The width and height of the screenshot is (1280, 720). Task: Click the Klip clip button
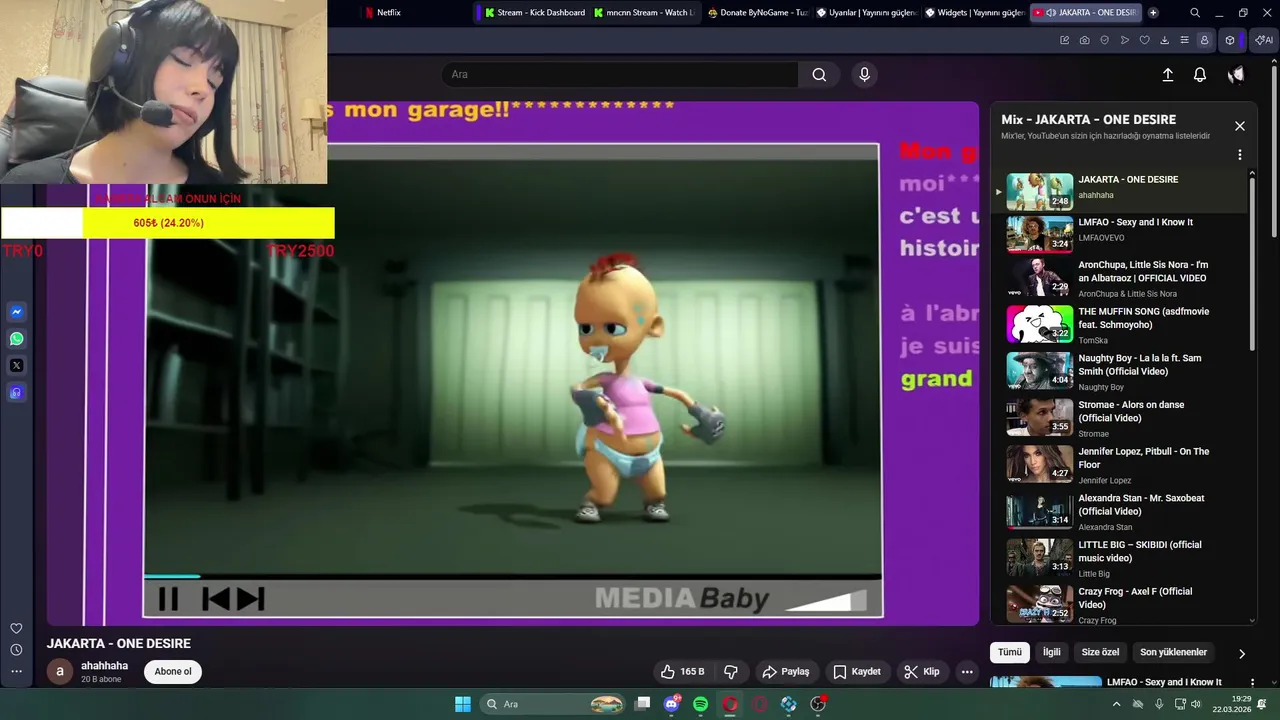[x=922, y=672]
